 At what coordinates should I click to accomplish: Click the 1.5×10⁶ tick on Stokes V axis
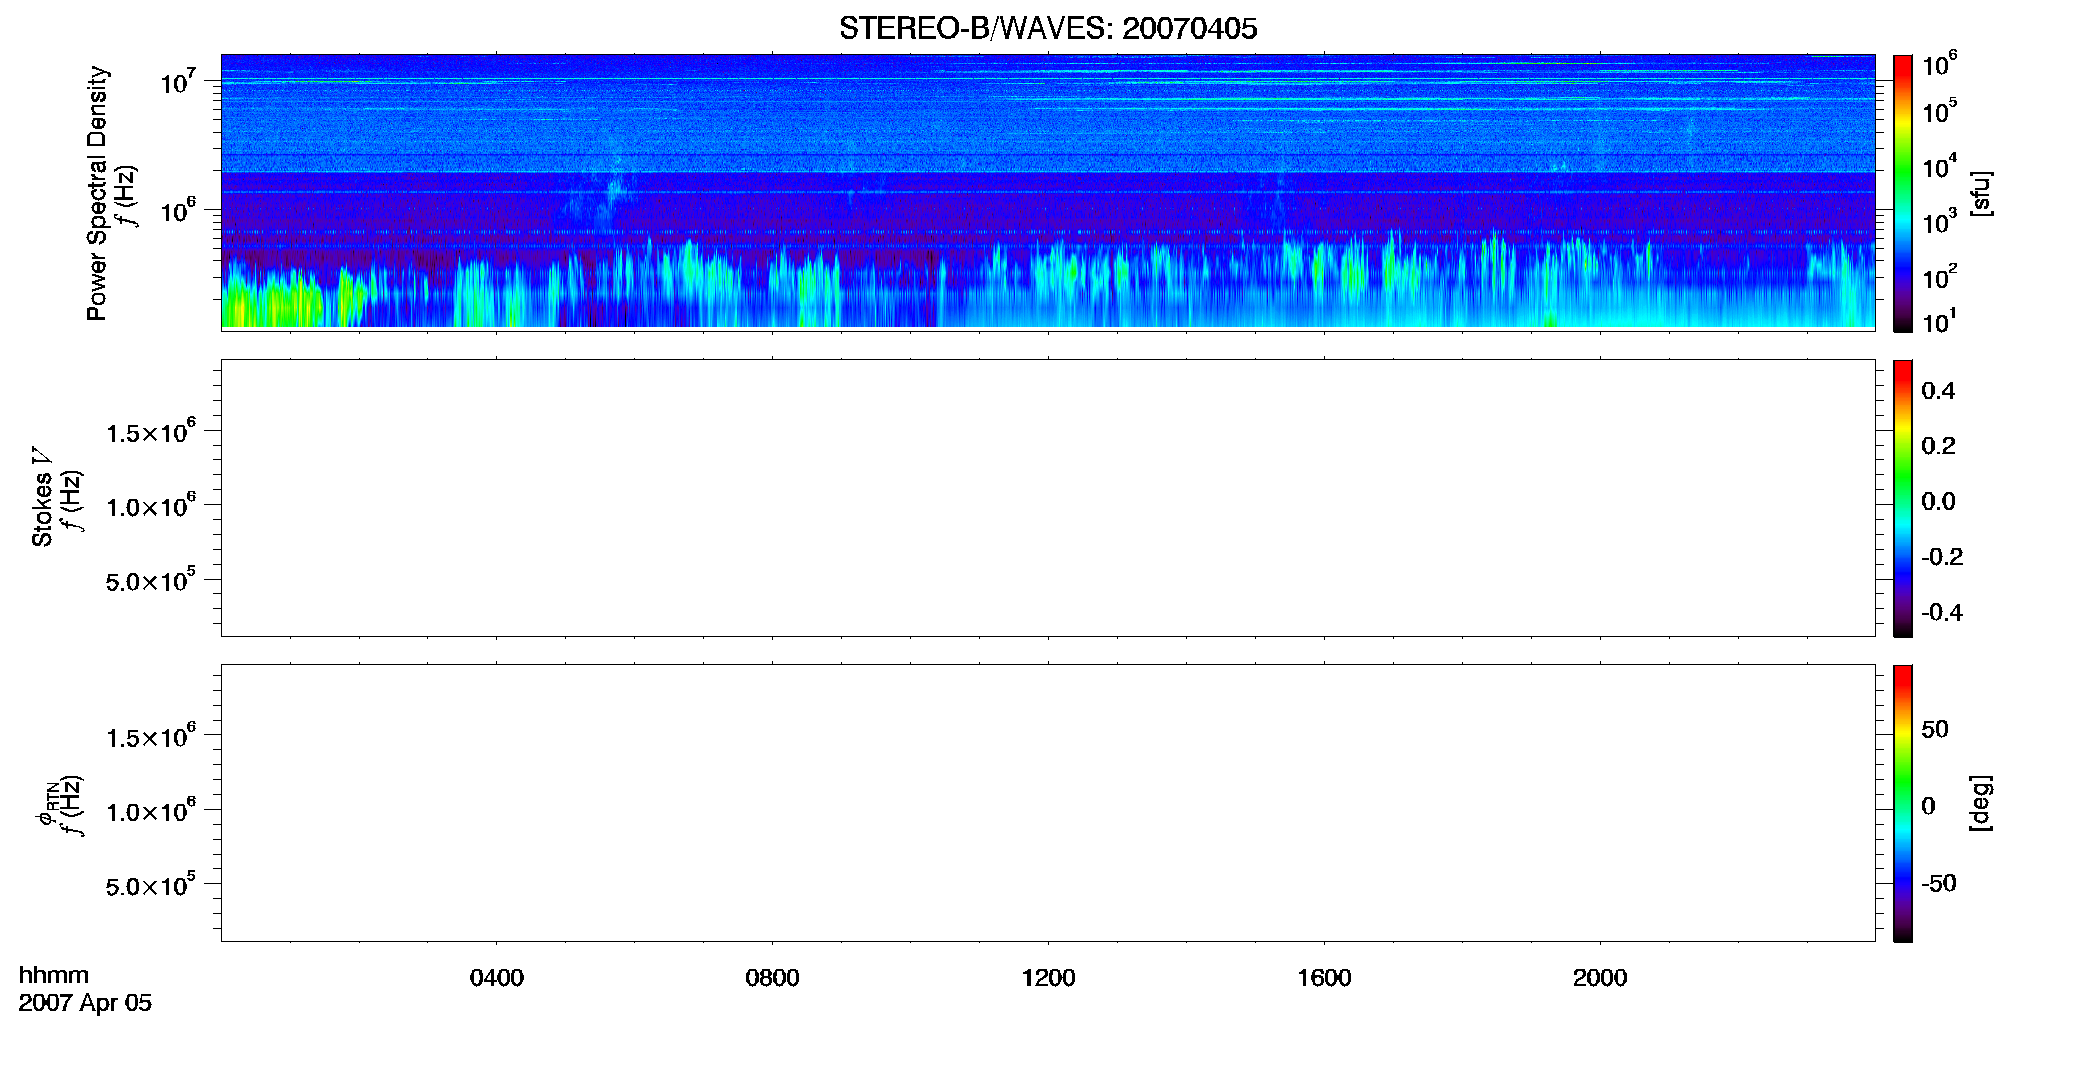tap(151, 431)
